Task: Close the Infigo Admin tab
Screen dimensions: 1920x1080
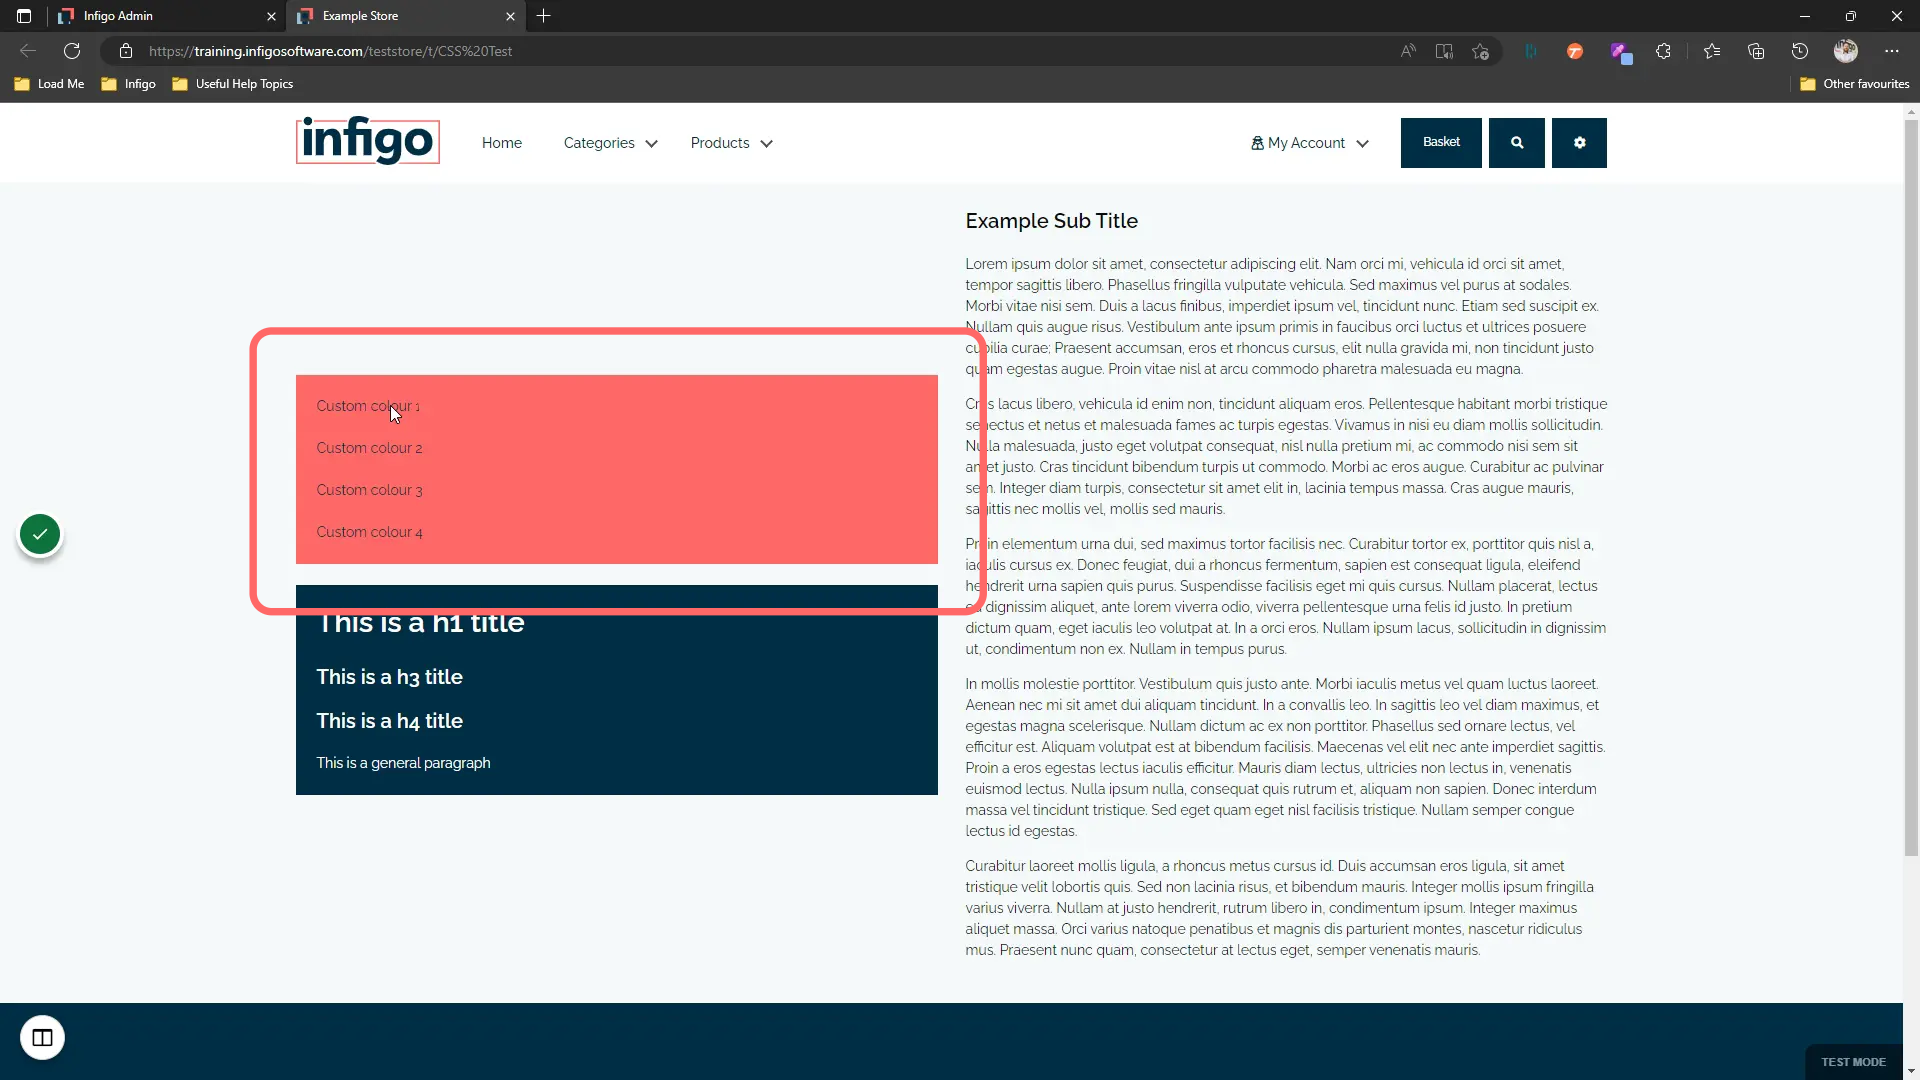Action: [271, 16]
